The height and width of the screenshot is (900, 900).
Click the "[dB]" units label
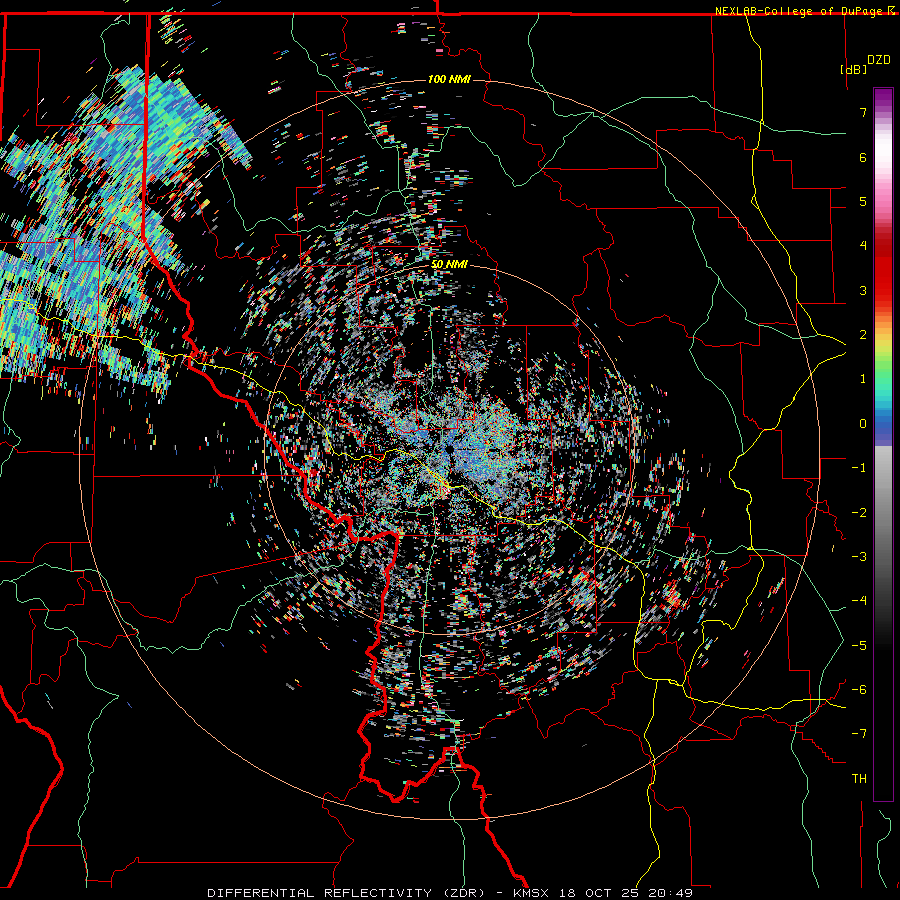point(853,69)
